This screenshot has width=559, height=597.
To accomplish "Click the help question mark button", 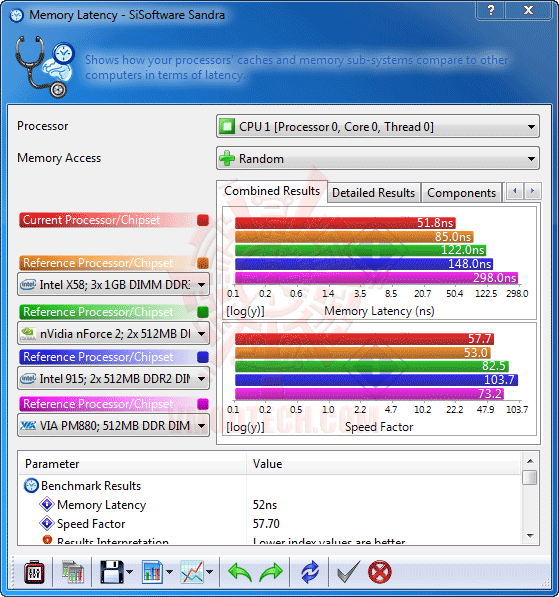I will click(491, 10).
